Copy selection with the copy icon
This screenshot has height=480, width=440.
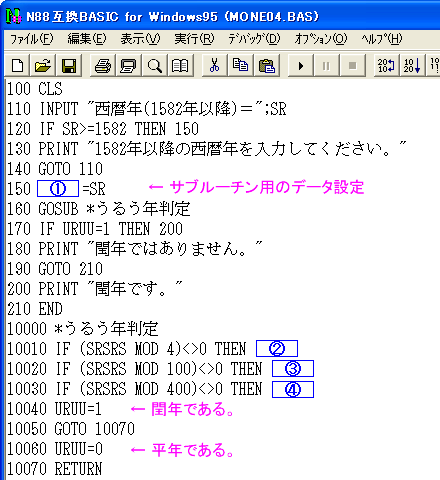point(240,66)
